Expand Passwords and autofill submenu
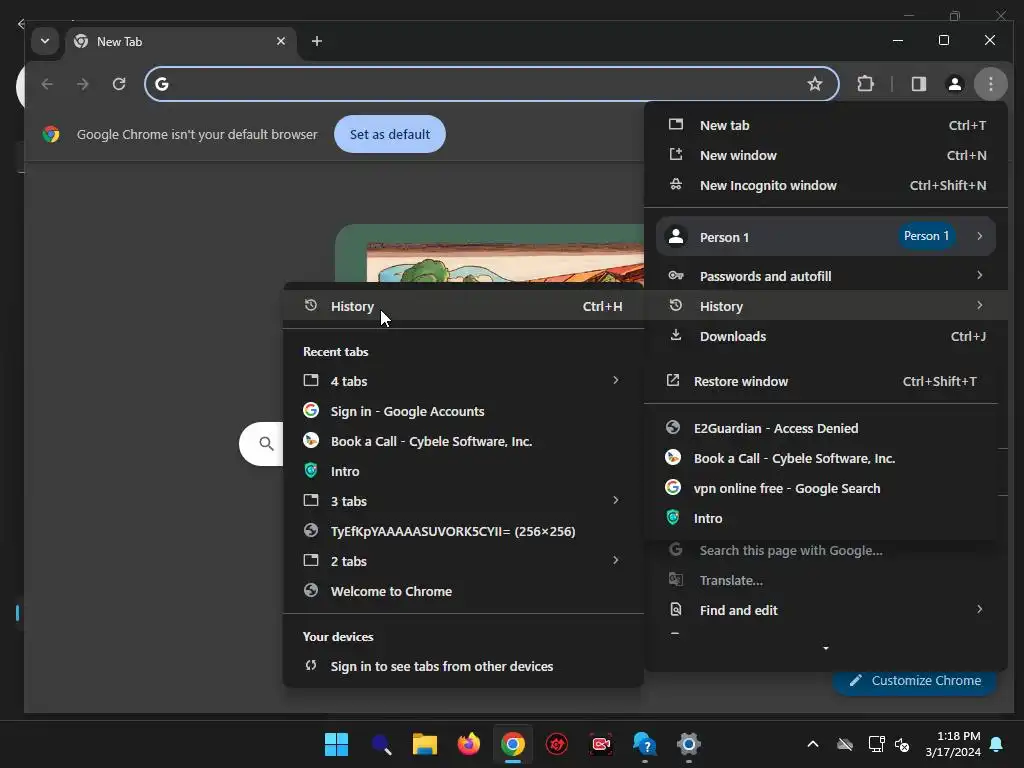 (826, 276)
